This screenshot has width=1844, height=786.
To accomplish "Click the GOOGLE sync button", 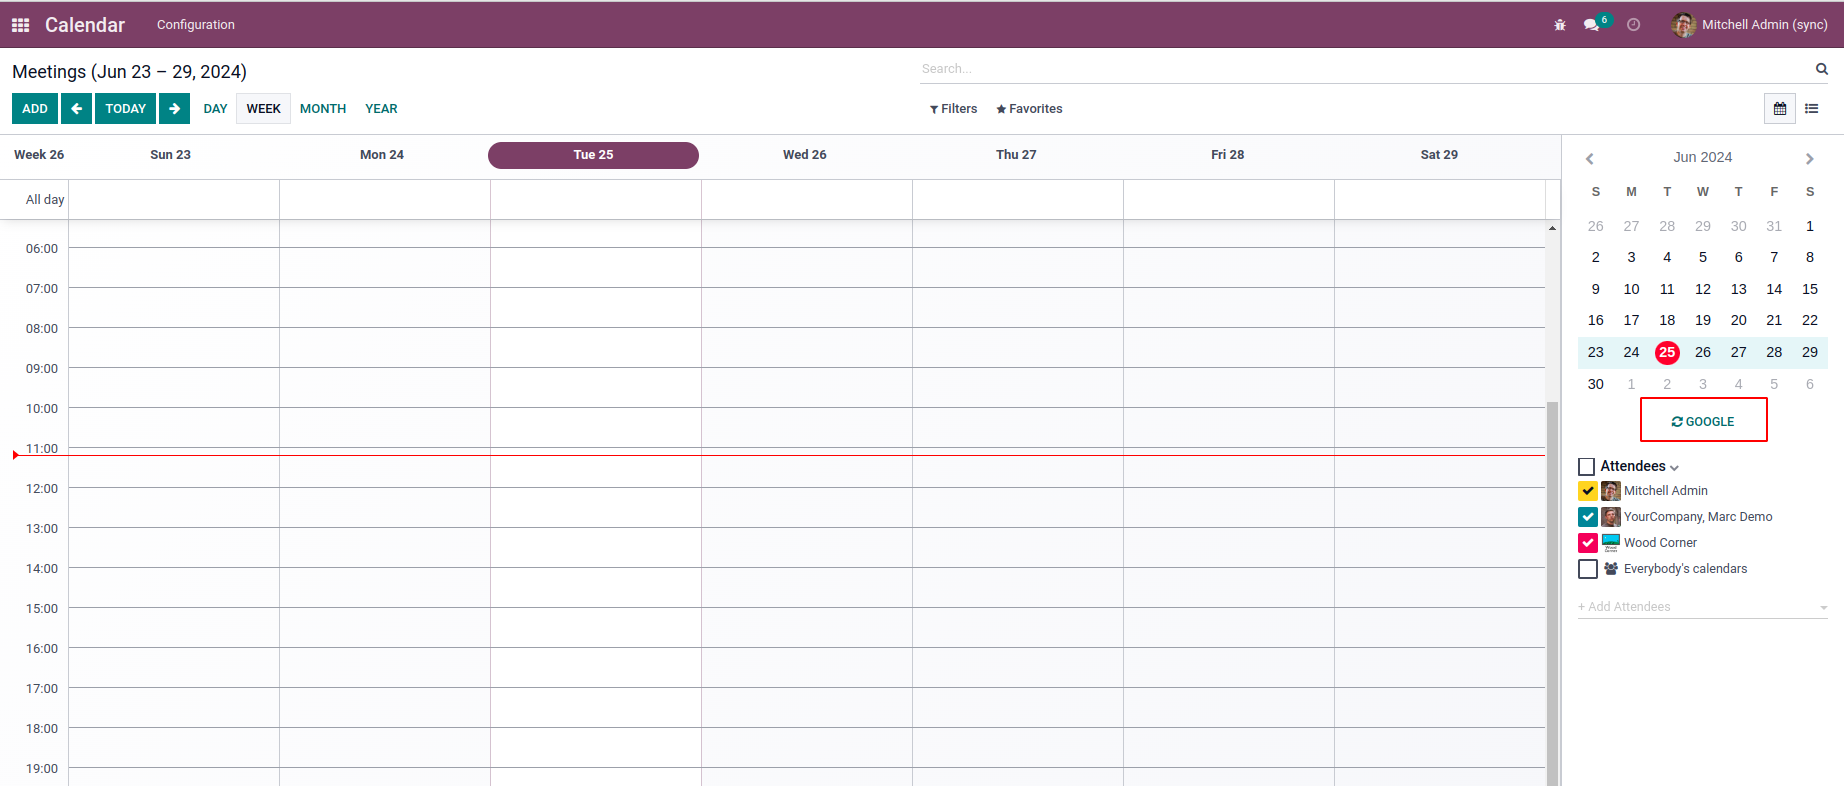I will [x=1703, y=421].
